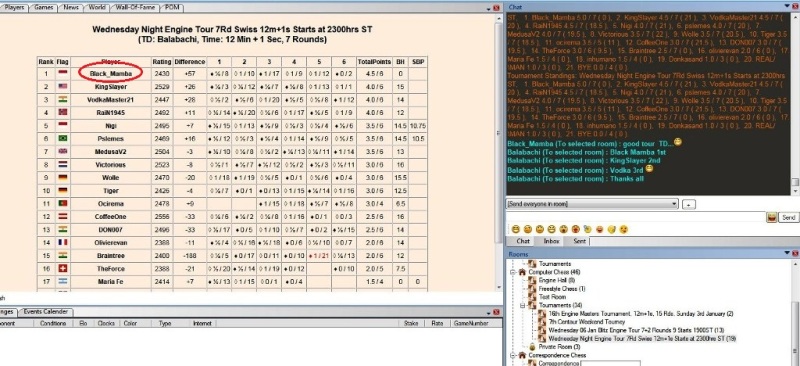Click the flag icon in MedusaV2's row
Screen dimensions: 800x366
tap(63, 152)
